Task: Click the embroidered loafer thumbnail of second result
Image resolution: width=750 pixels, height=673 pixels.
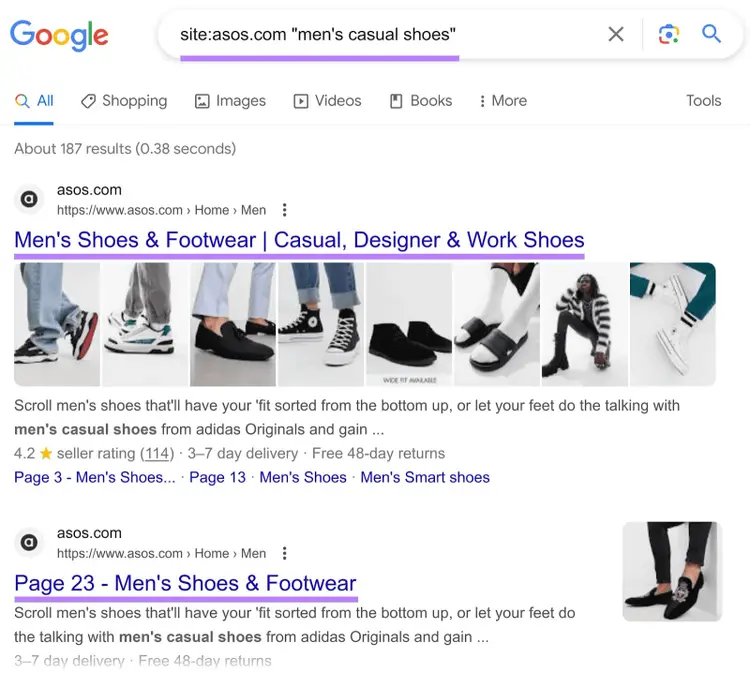Action: [x=672, y=572]
